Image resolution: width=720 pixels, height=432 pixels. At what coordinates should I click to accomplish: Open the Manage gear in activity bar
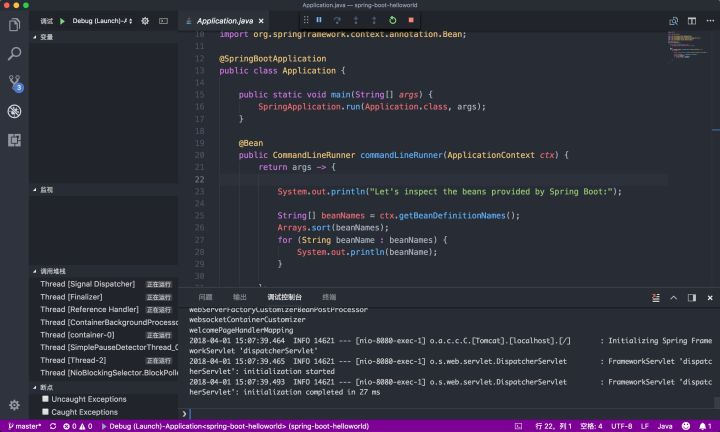coord(14,405)
